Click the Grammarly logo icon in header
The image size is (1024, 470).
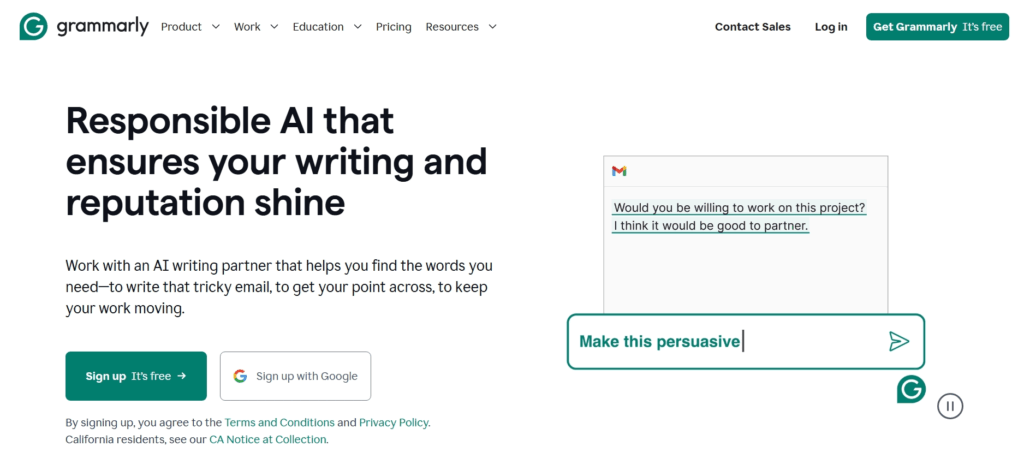[33, 27]
